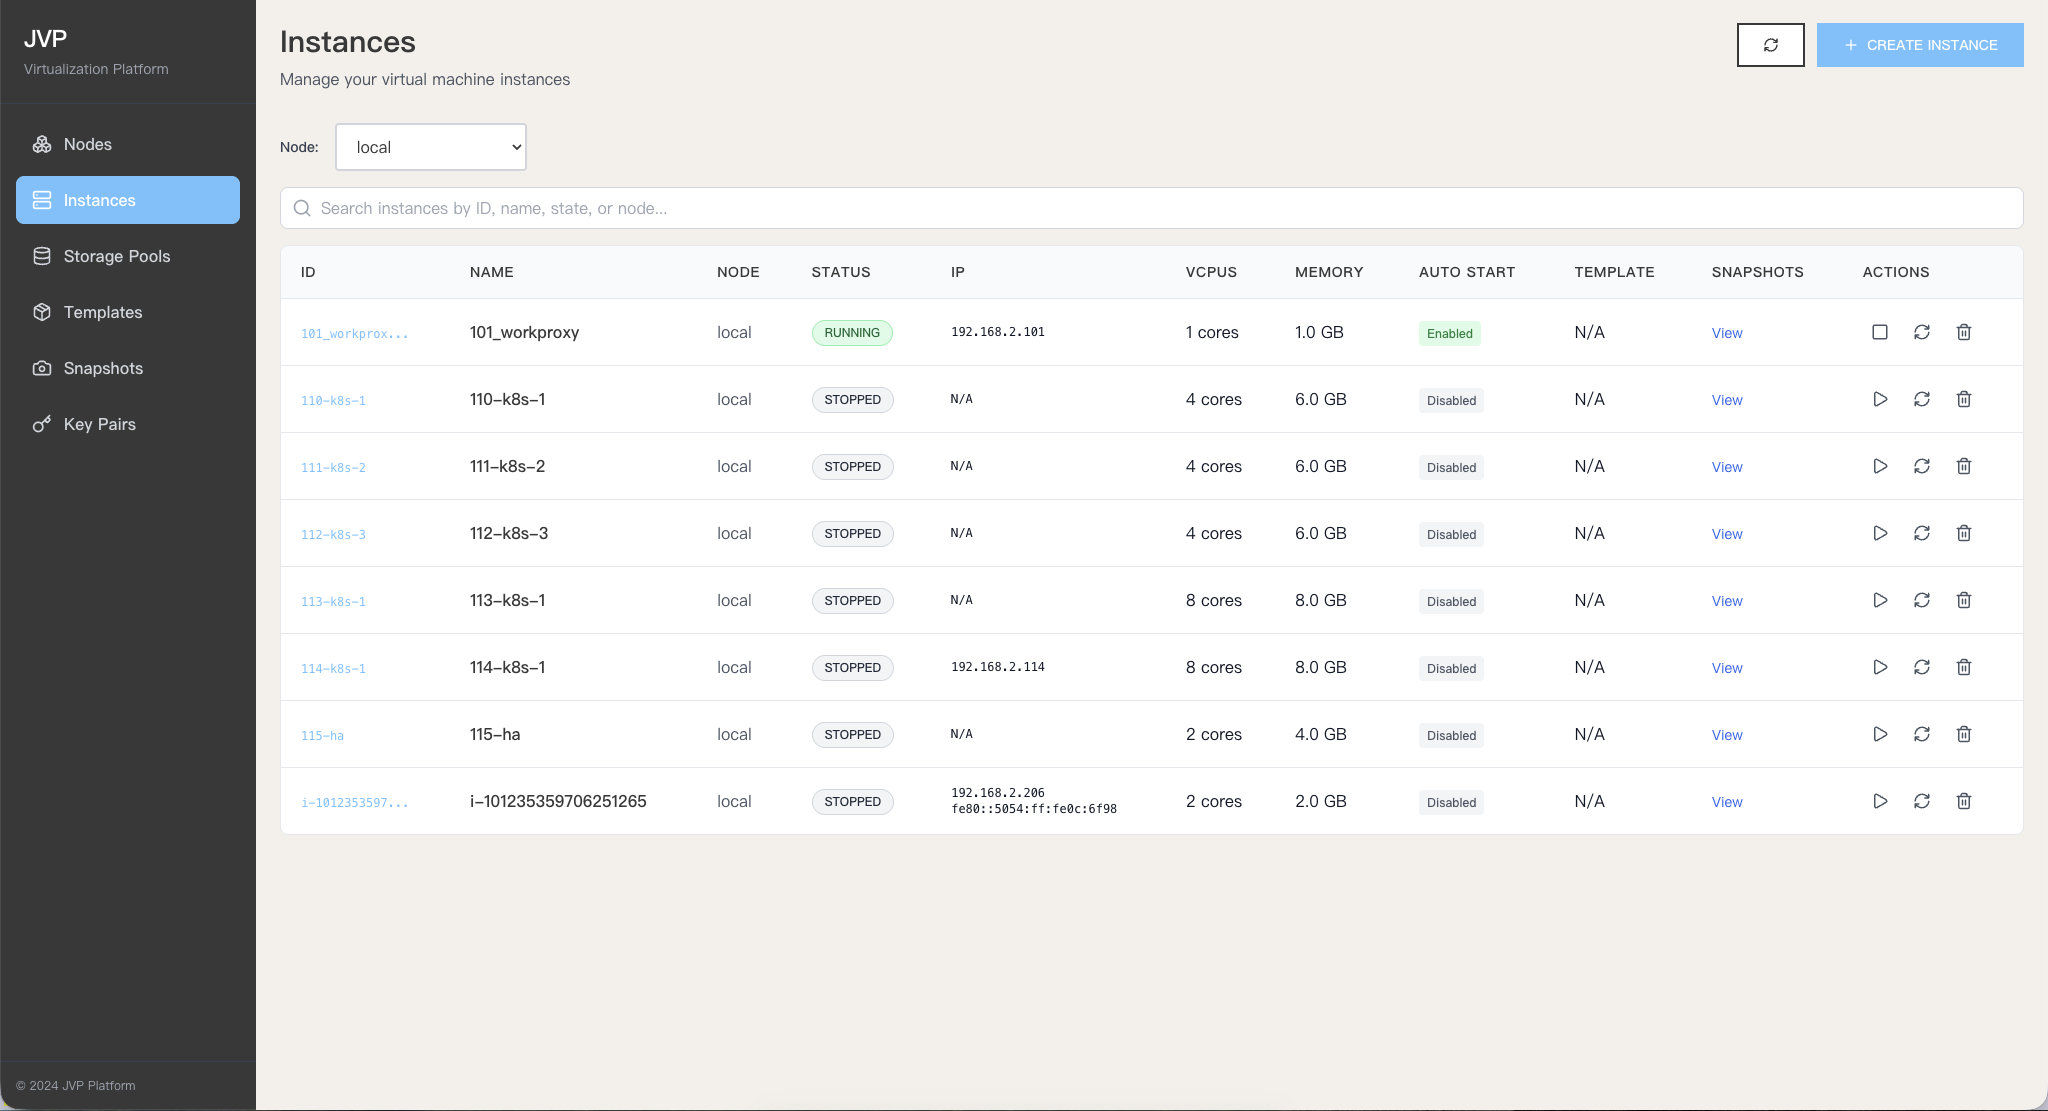Viewport: 2048px width, 1111px height.
Task: Stop the 101_workproxy instance
Action: click(x=1879, y=331)
